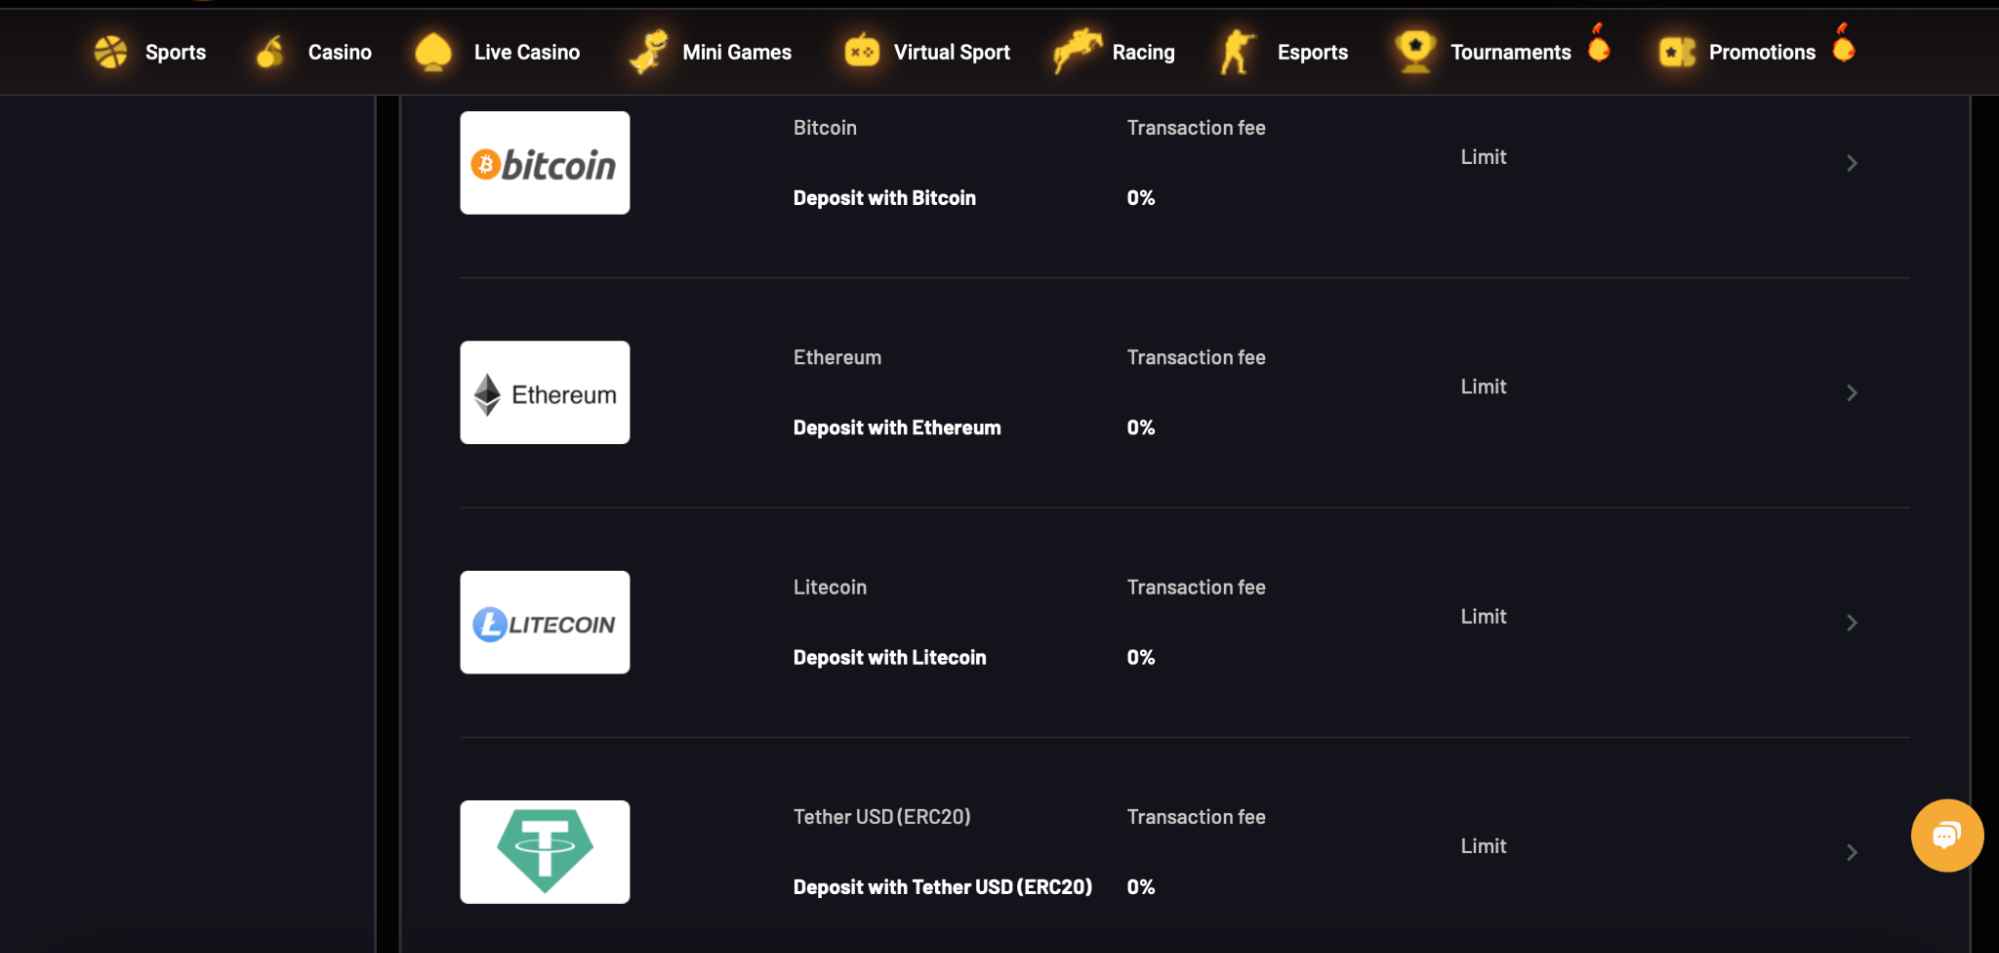Click the spade Live Casino icon

click(x=433, y=52)
